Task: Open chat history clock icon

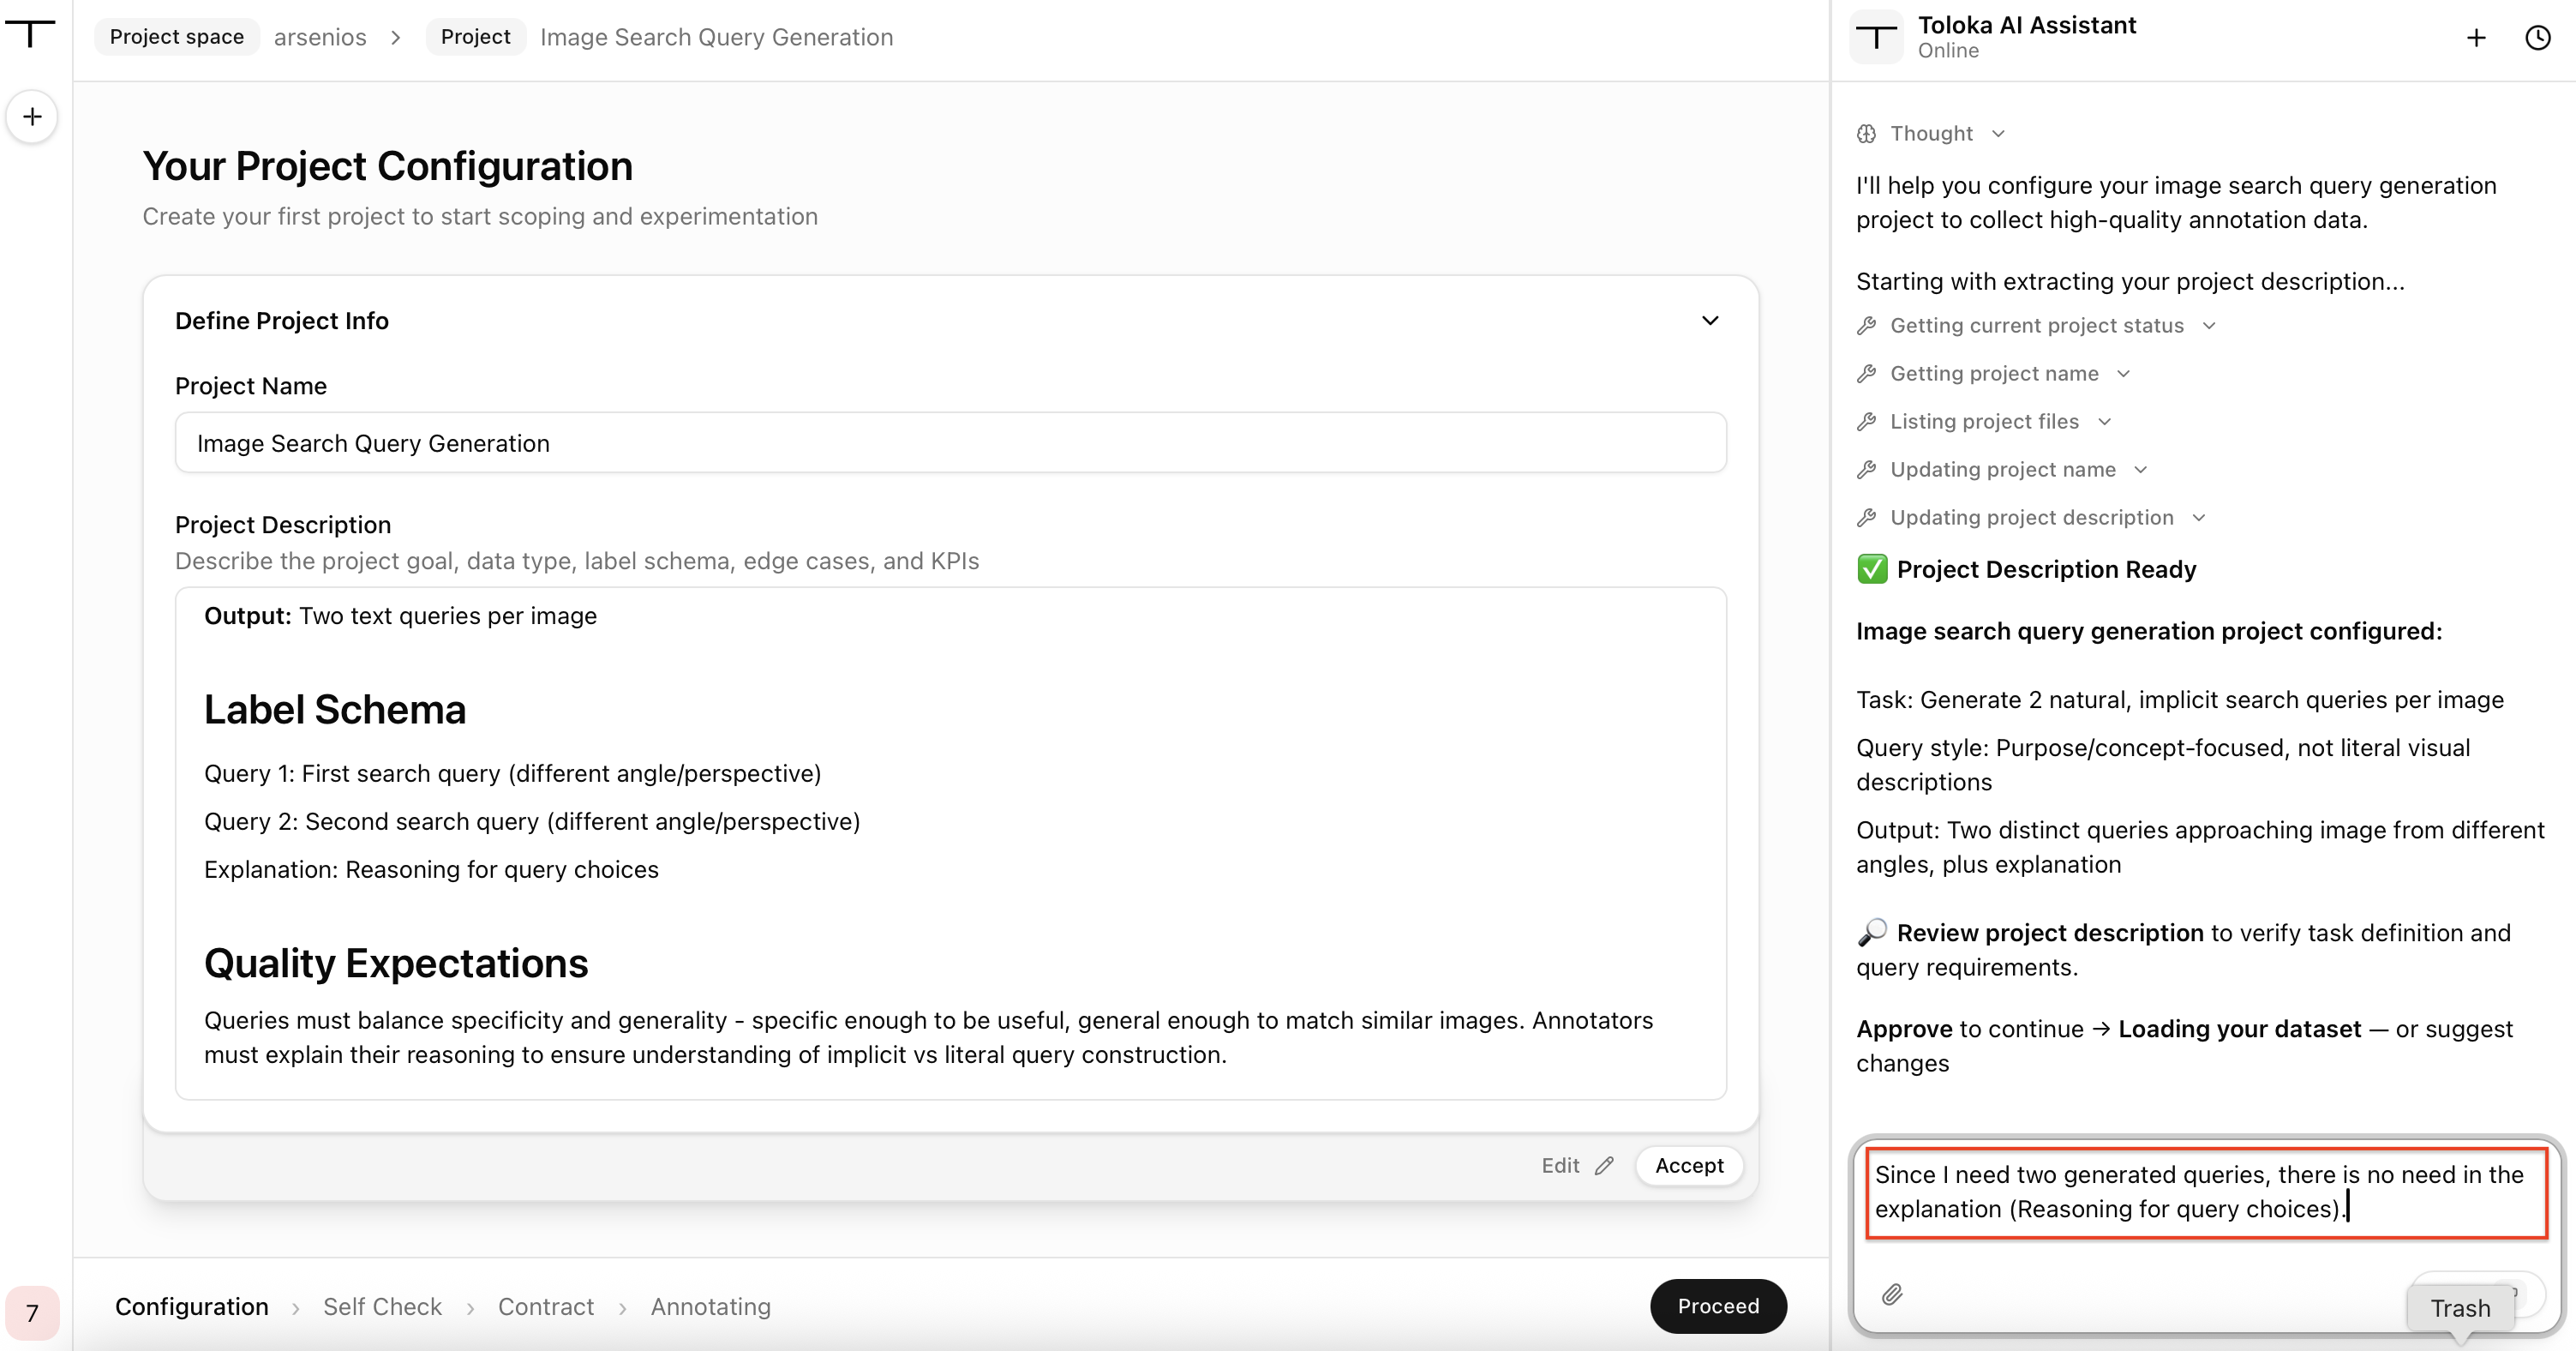Action: tap(2538, 38)
